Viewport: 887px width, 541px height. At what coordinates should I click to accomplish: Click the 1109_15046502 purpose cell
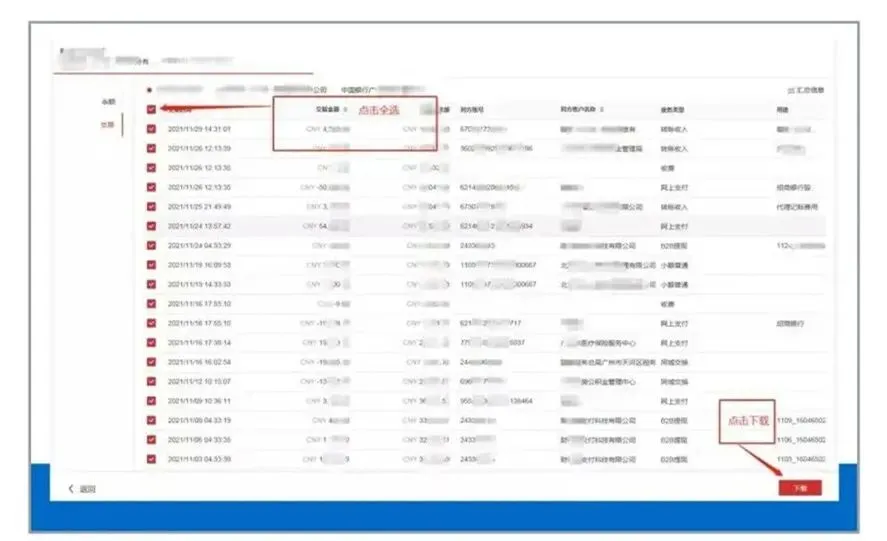(x=801, y=420)
